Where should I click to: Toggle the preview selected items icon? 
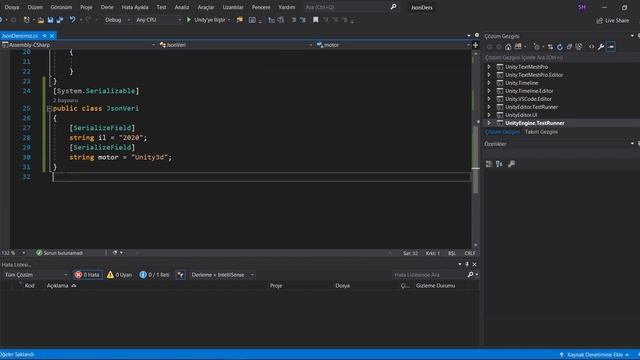coord(611,47)
